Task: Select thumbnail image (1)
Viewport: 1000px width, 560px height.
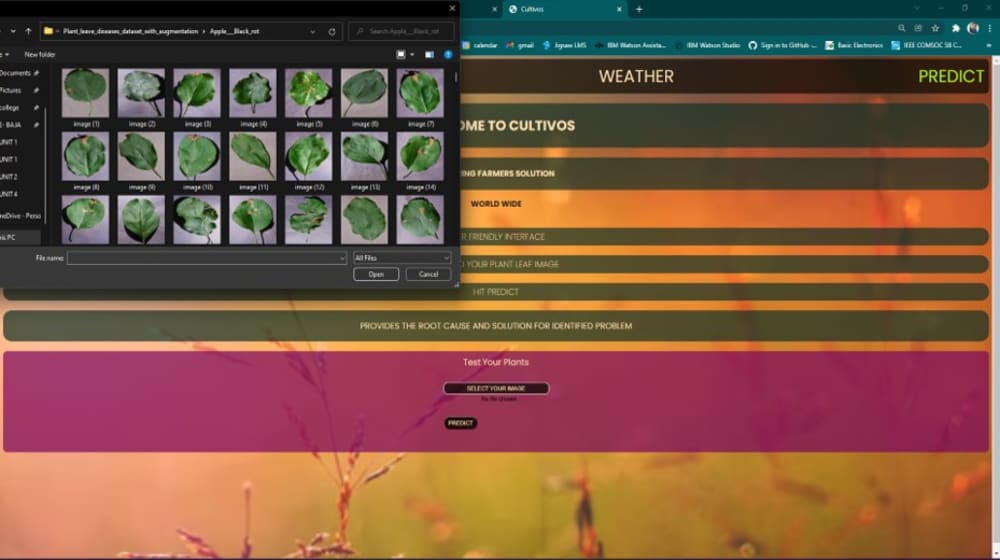Action: 85,98
